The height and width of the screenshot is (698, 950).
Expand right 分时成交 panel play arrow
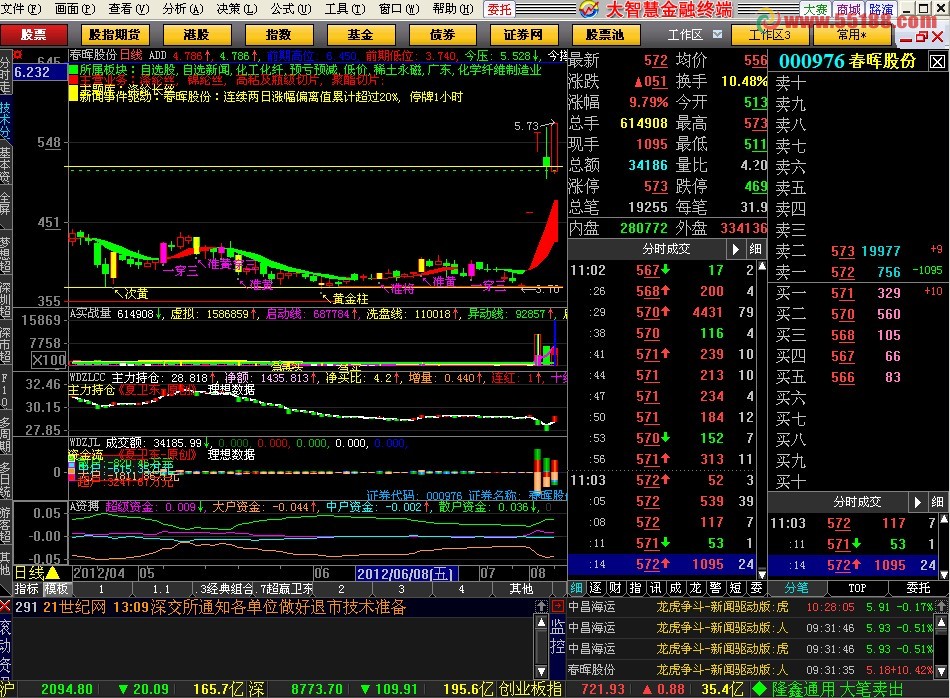point(917,502)
